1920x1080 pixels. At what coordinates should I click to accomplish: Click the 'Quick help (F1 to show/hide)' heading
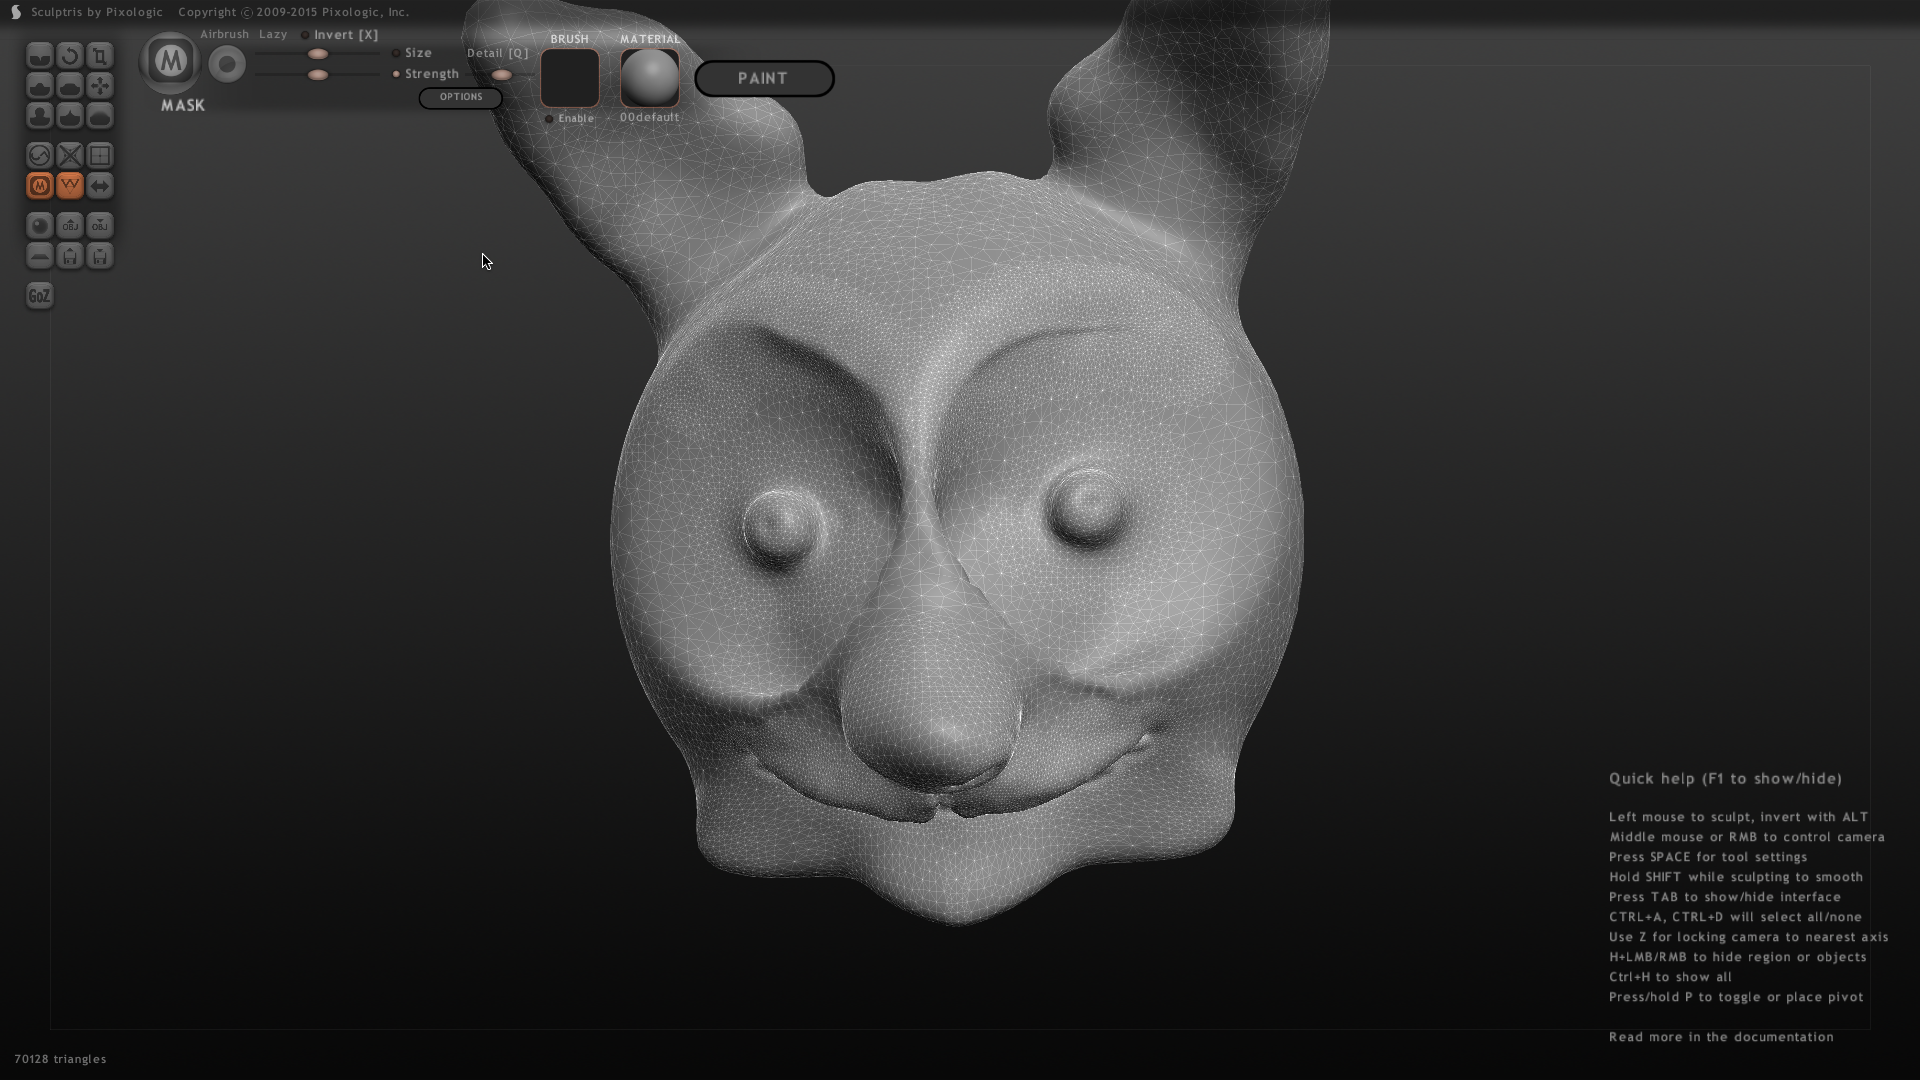[x=1725, y=779]
